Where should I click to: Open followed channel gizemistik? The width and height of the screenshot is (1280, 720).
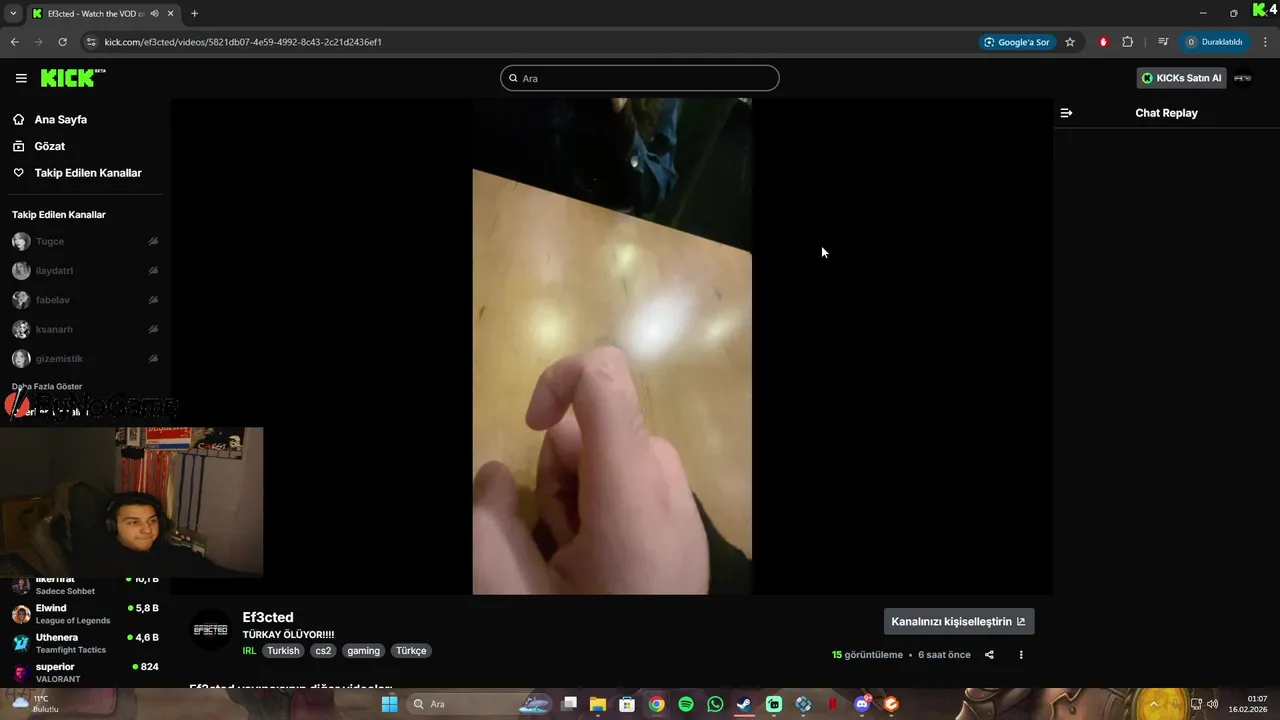(x=85, y=358)
